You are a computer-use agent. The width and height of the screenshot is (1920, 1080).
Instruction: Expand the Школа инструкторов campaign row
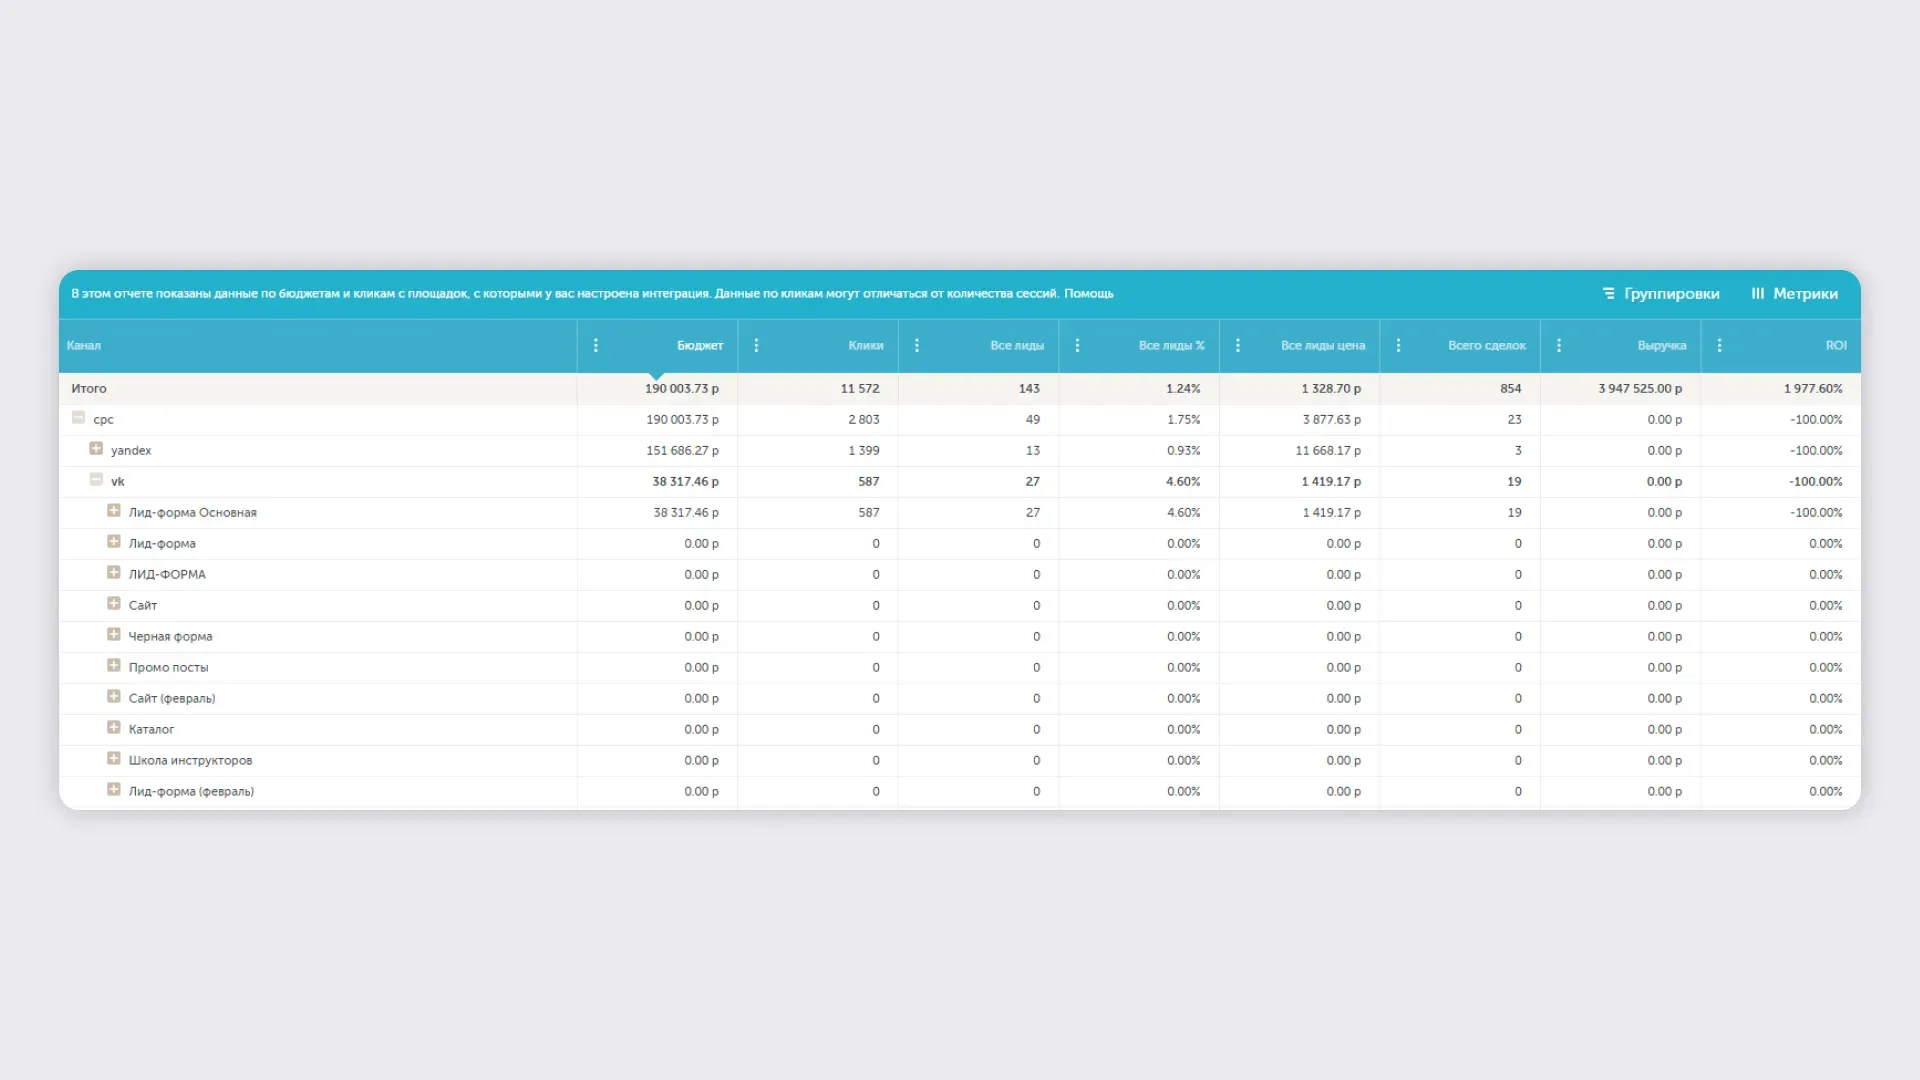114,759
